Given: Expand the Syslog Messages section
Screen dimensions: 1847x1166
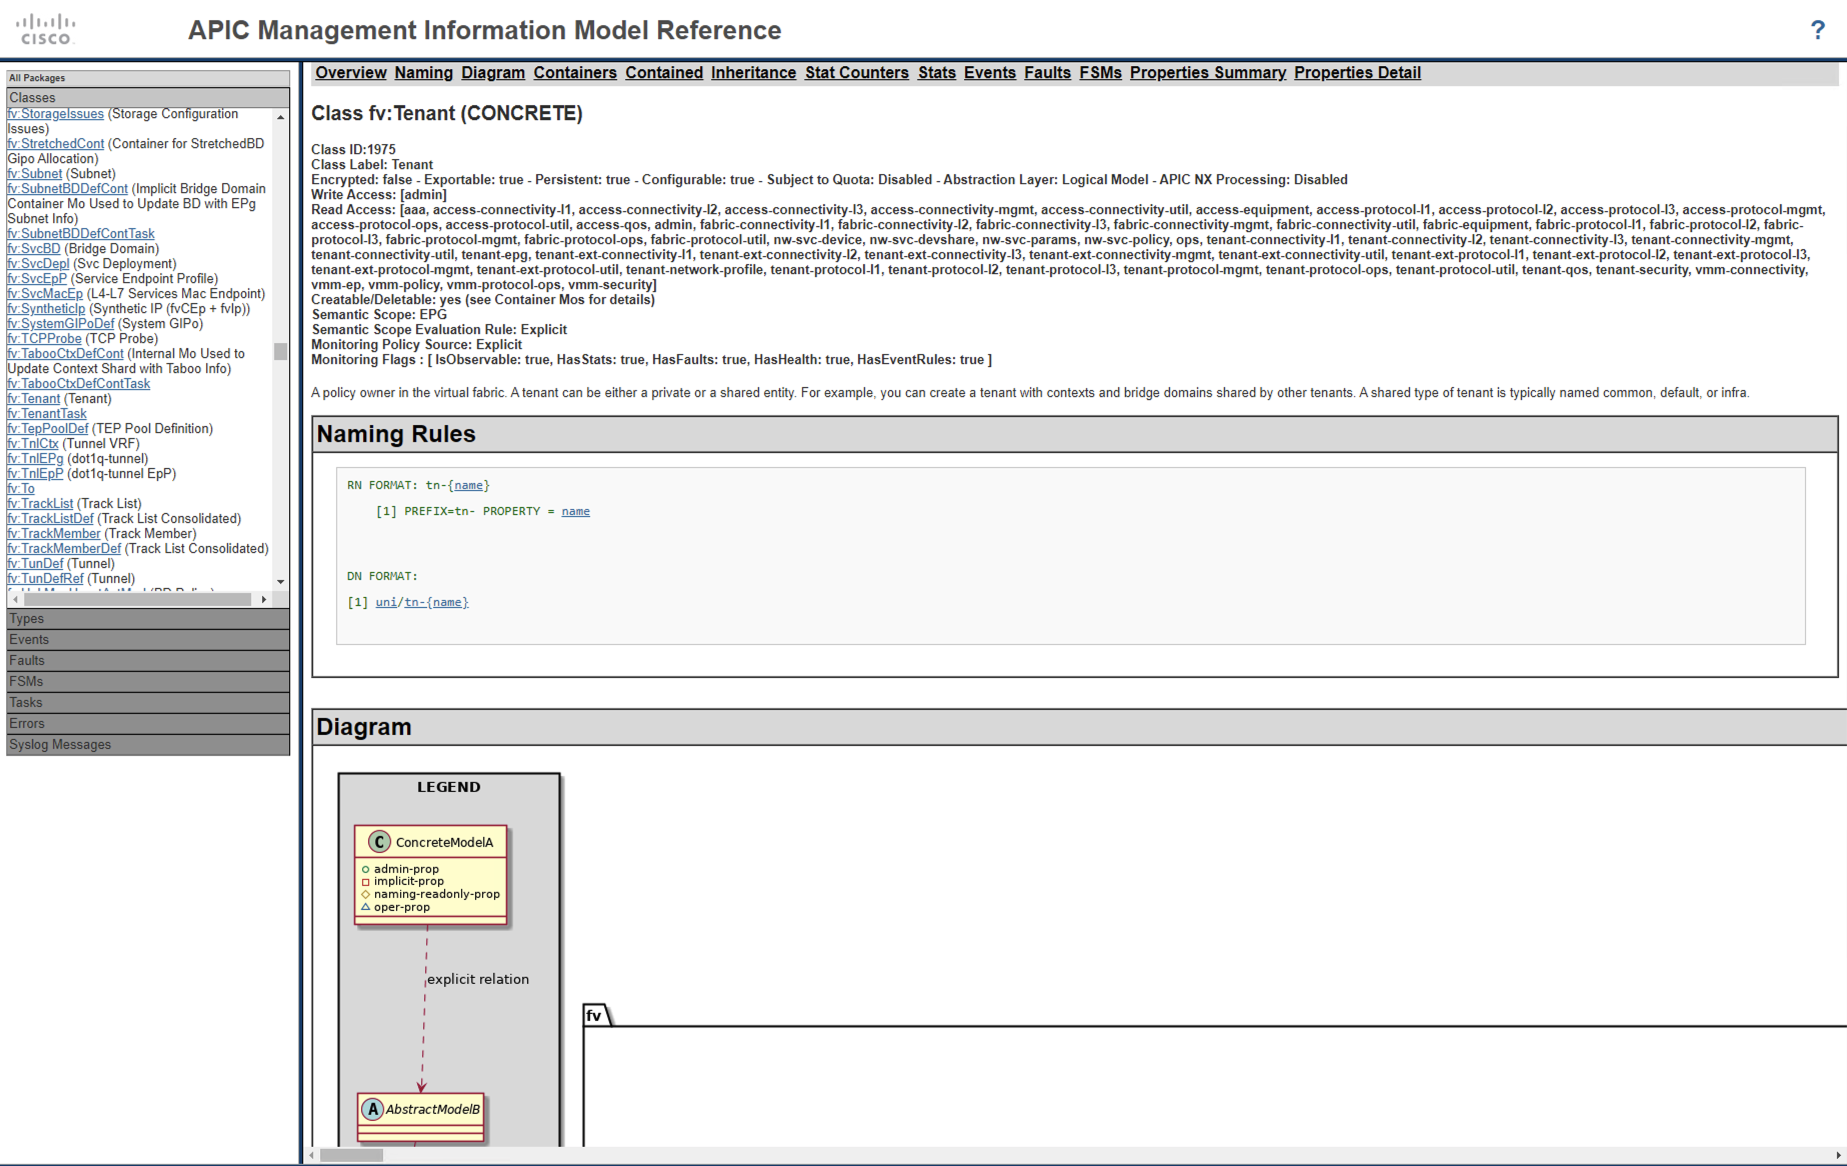Looking at the screenshot, I should pyautogui.click(x=148, y=745).
